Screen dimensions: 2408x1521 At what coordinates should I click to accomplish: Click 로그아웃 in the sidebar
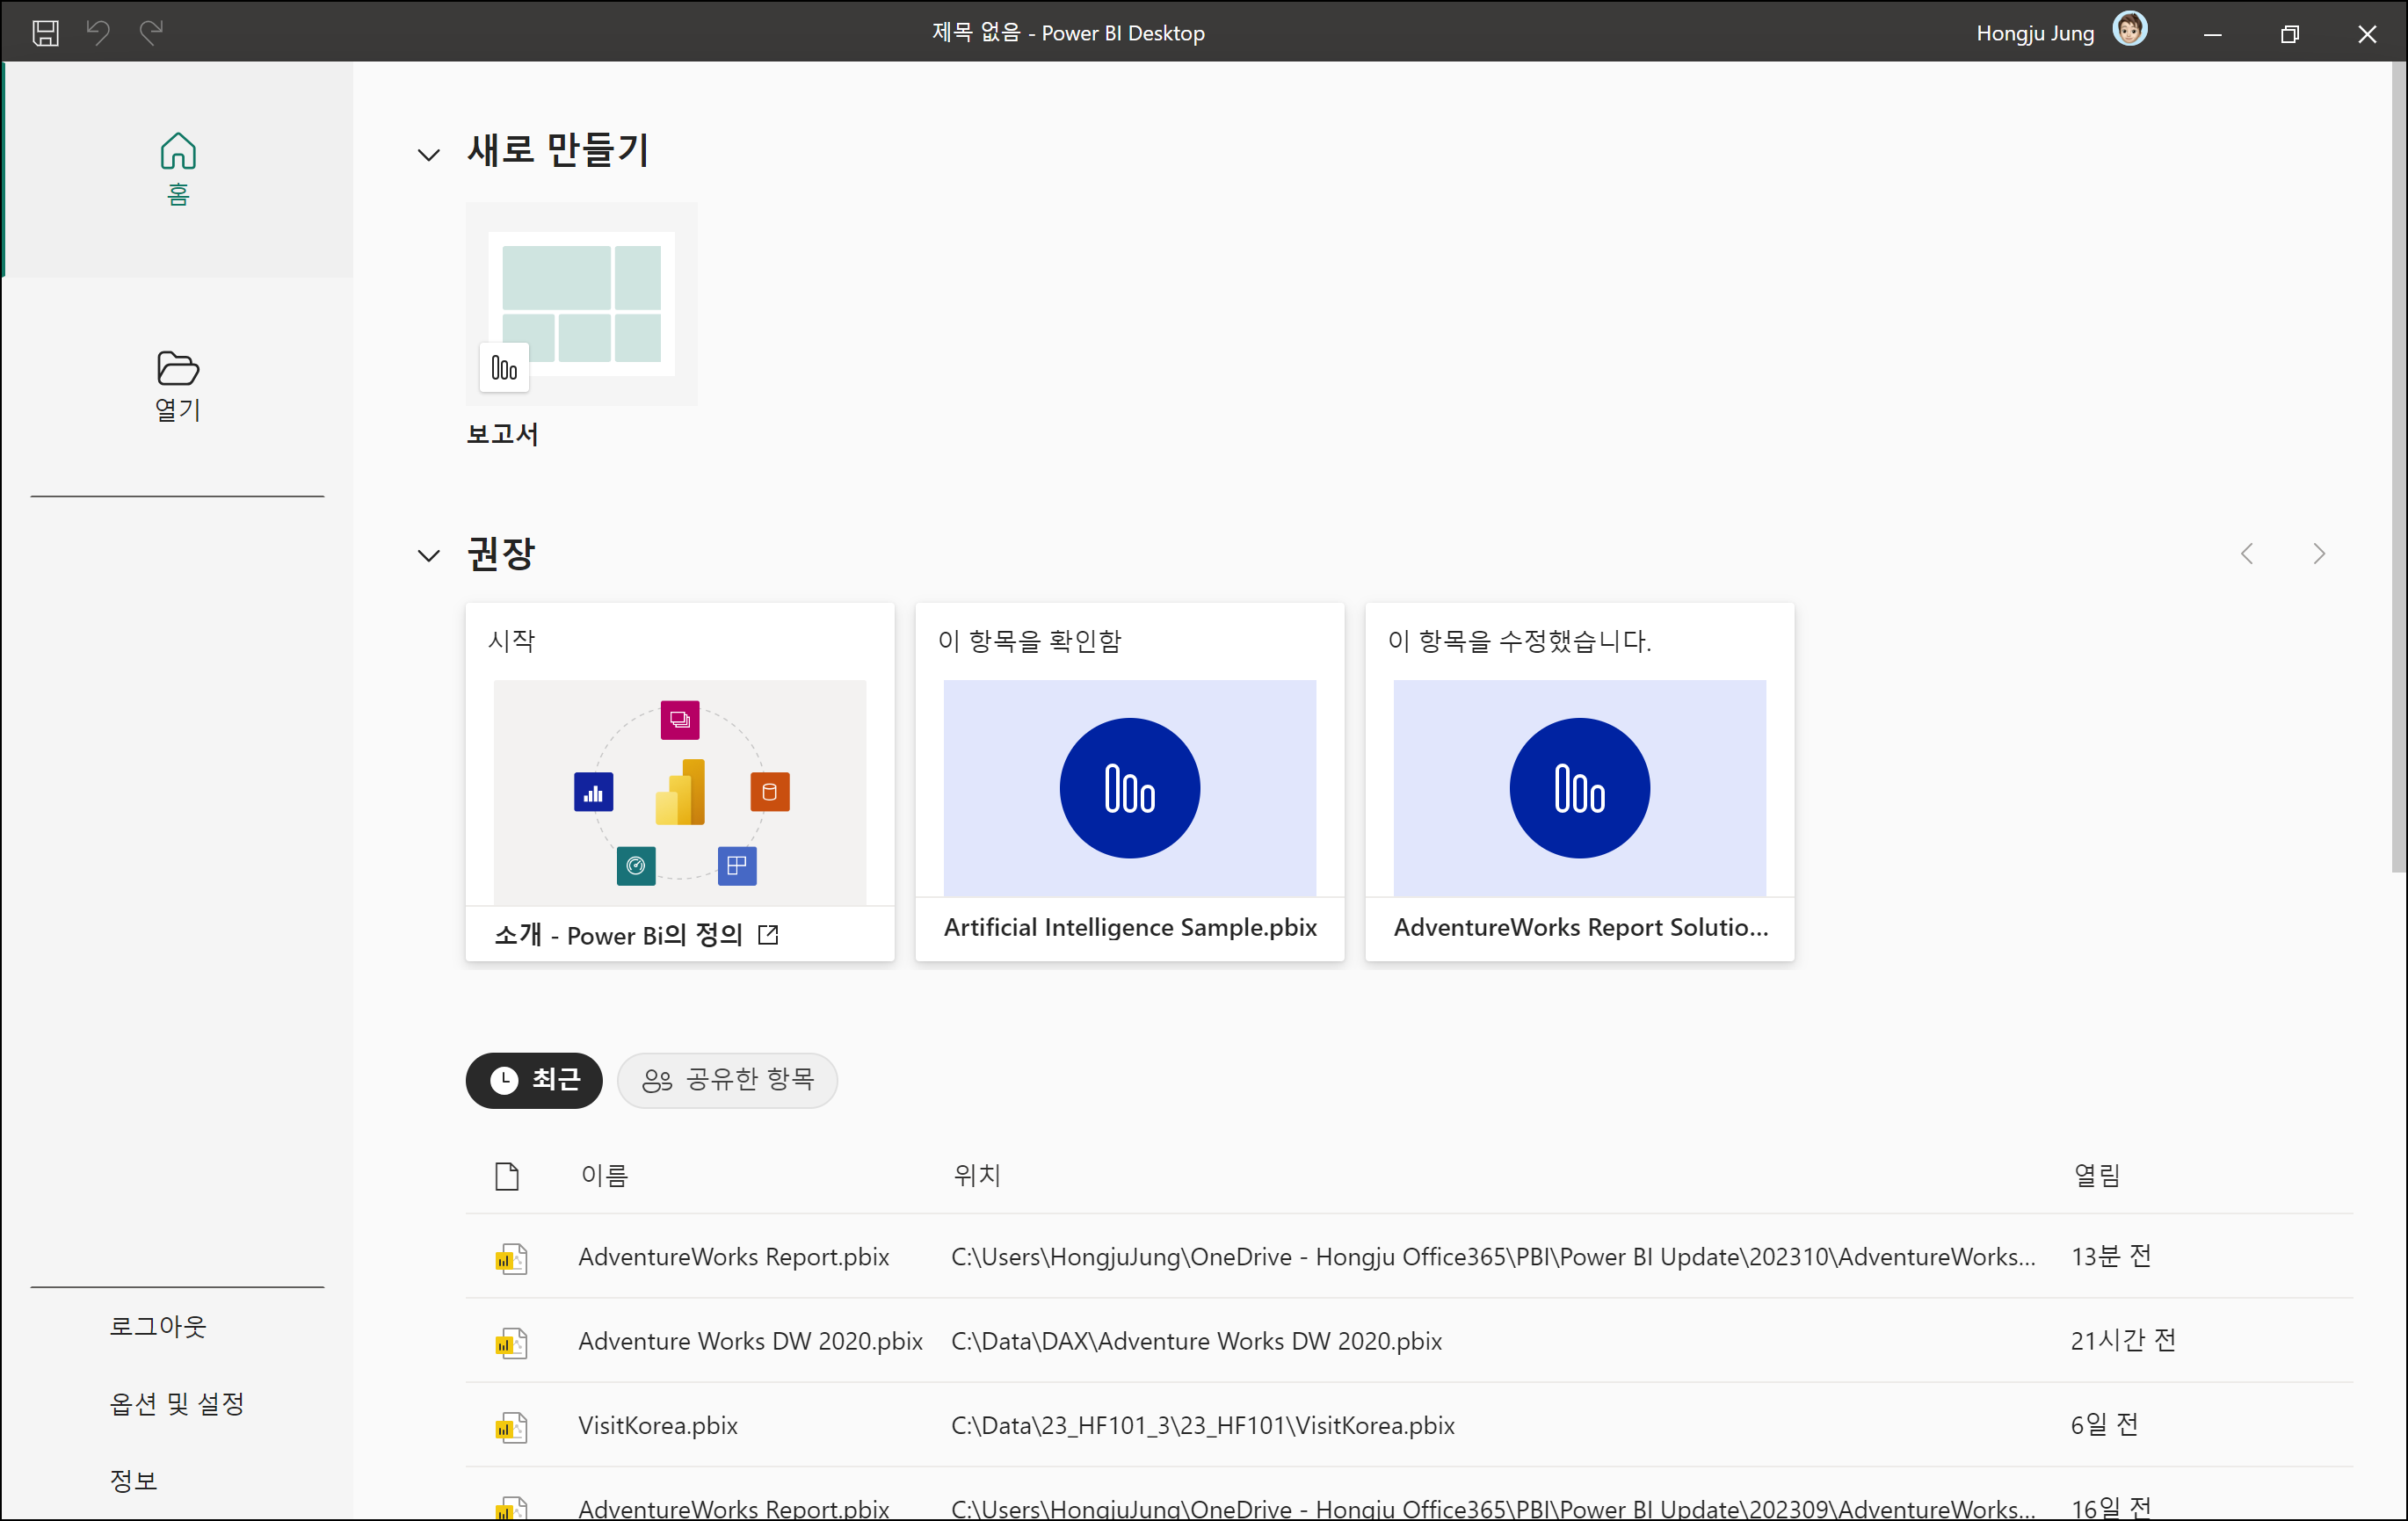[157, 1326]
